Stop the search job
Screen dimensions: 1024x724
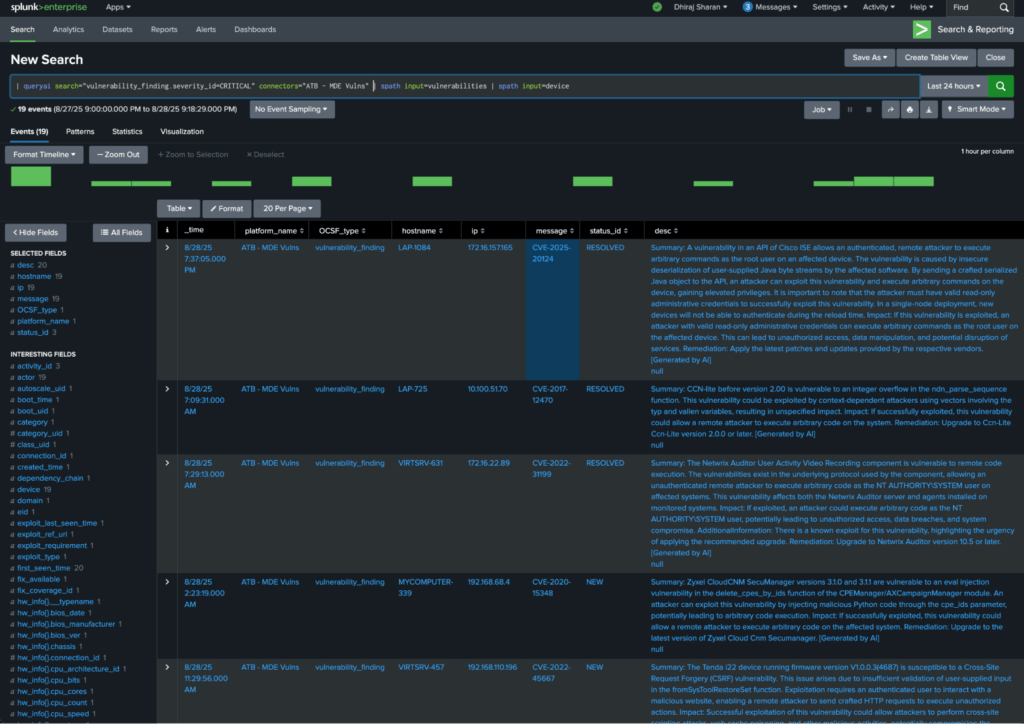click(869, 110)
